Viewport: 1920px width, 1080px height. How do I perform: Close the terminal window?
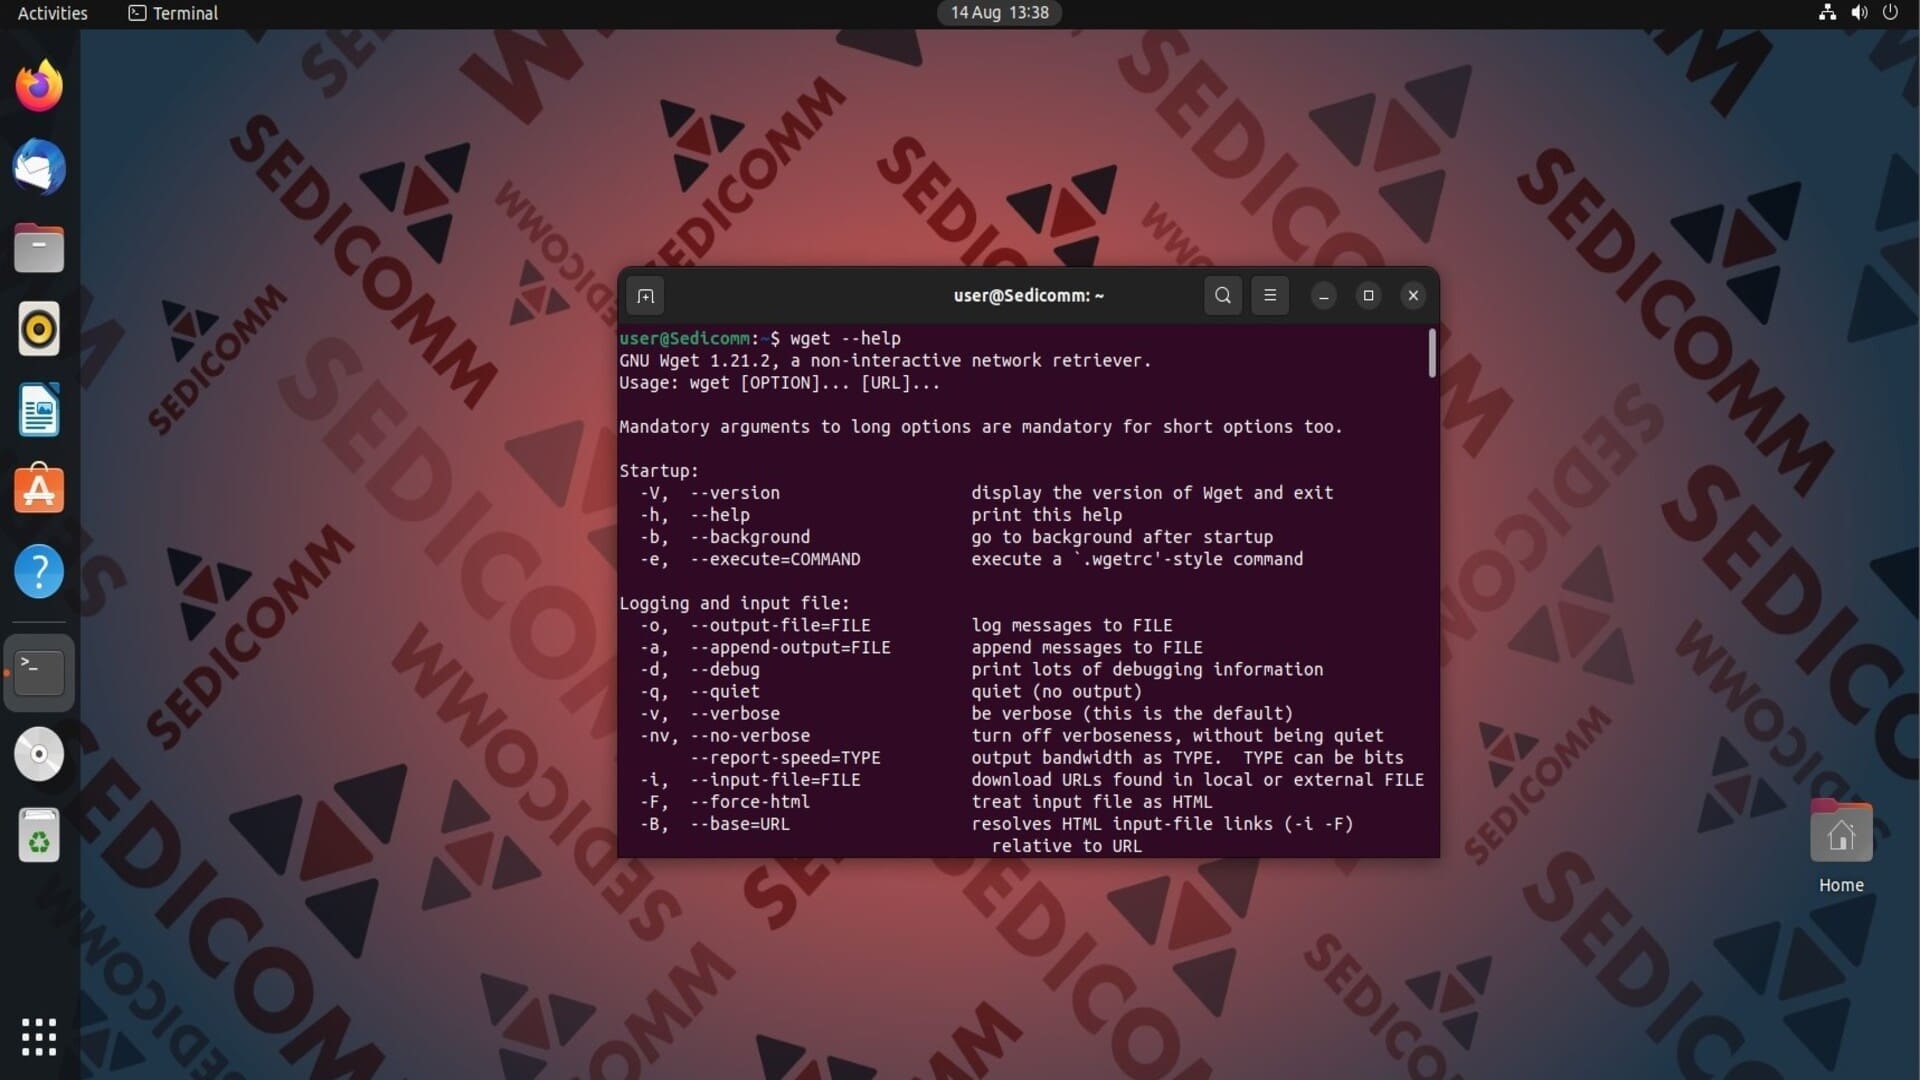[1413, 296]
